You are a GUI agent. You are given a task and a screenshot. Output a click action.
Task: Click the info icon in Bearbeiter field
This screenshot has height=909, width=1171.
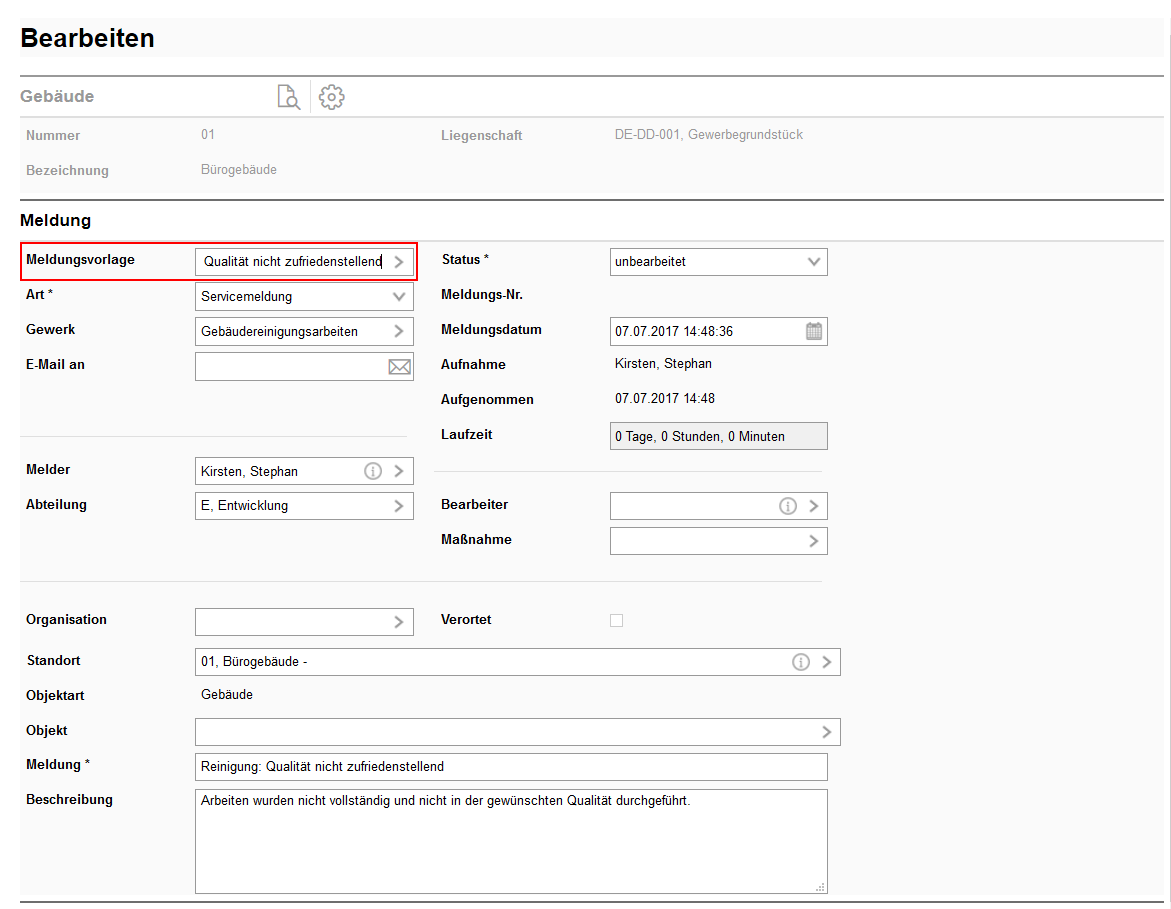(788, 506)
